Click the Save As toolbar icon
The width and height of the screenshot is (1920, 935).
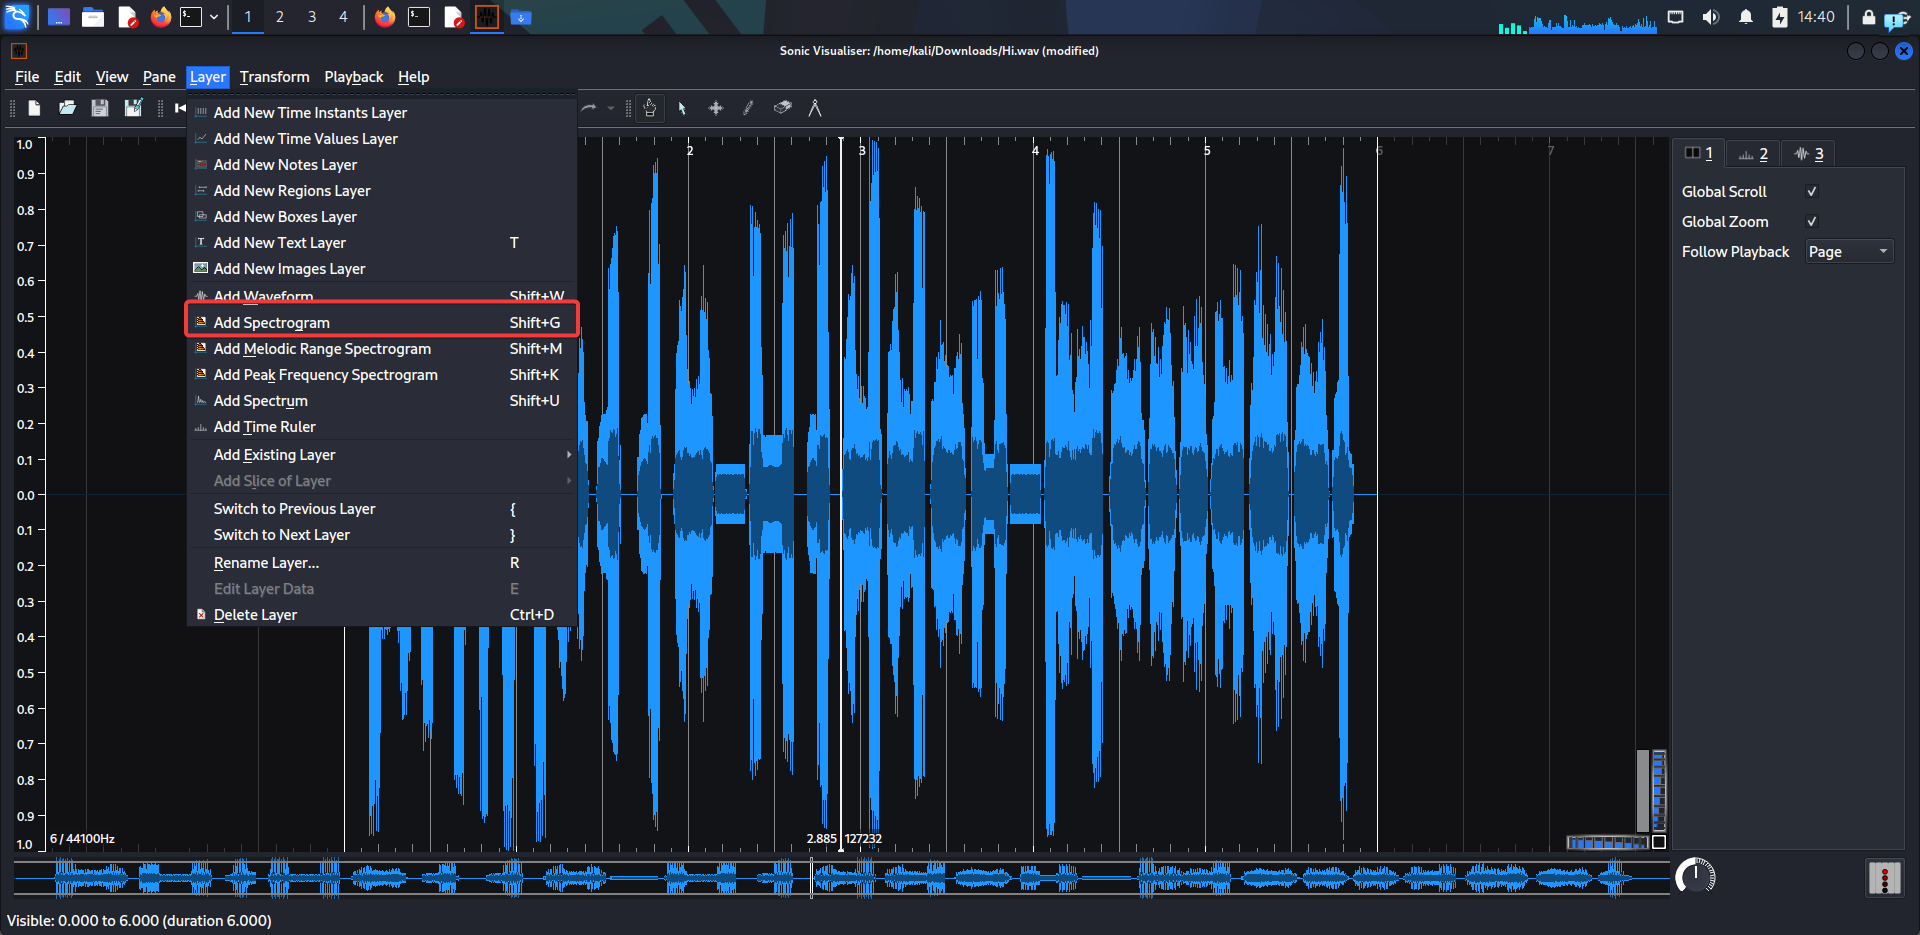click(x=133, y=108)
